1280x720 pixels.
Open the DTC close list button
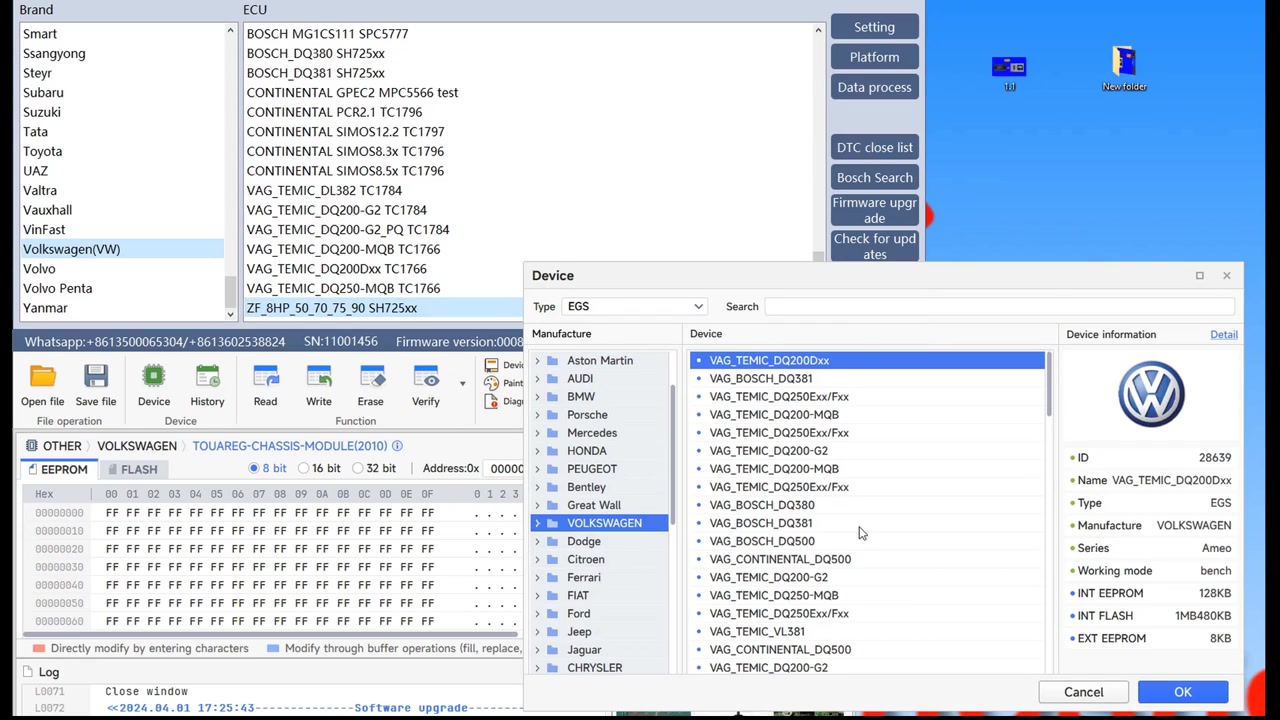click(x=874, y=147)
